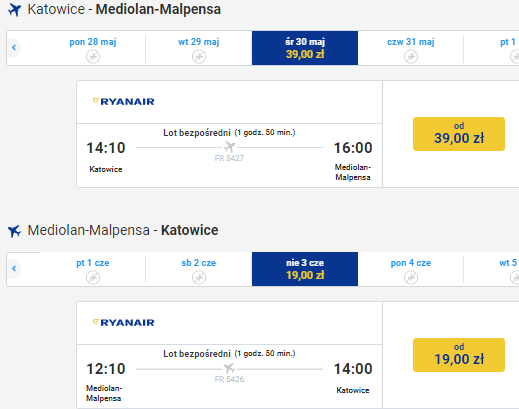Click the Ryanair logo on return flight
The width and height of the screenshot is (519, 409).
click(x=123, y=323)
